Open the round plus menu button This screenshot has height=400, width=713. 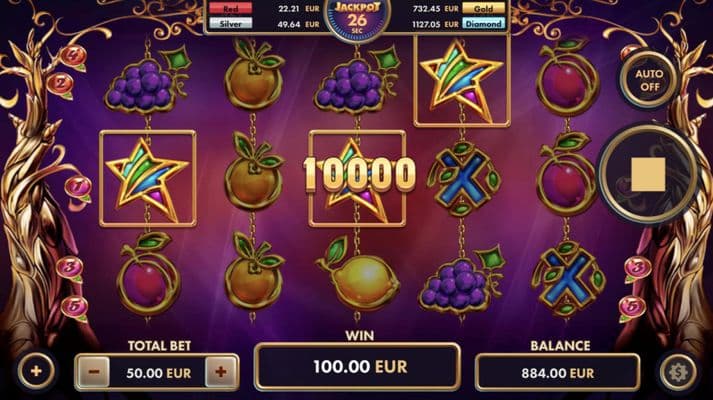coord(36,371)
